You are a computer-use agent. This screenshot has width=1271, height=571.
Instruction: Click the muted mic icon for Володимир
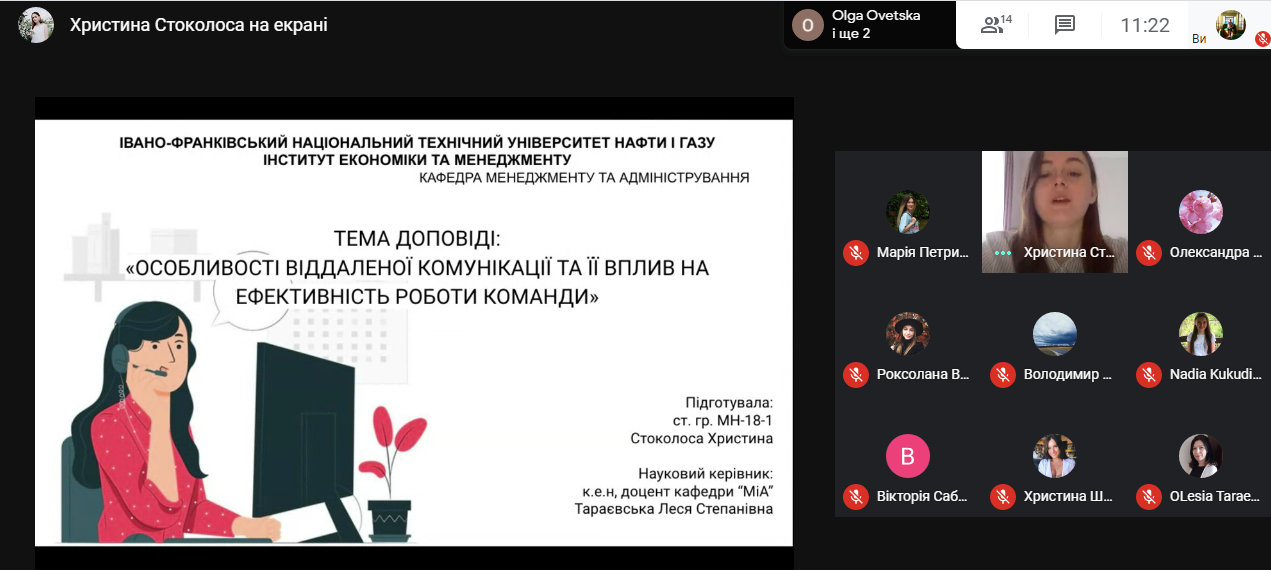pyautogui.click(x=1002, y=375)
